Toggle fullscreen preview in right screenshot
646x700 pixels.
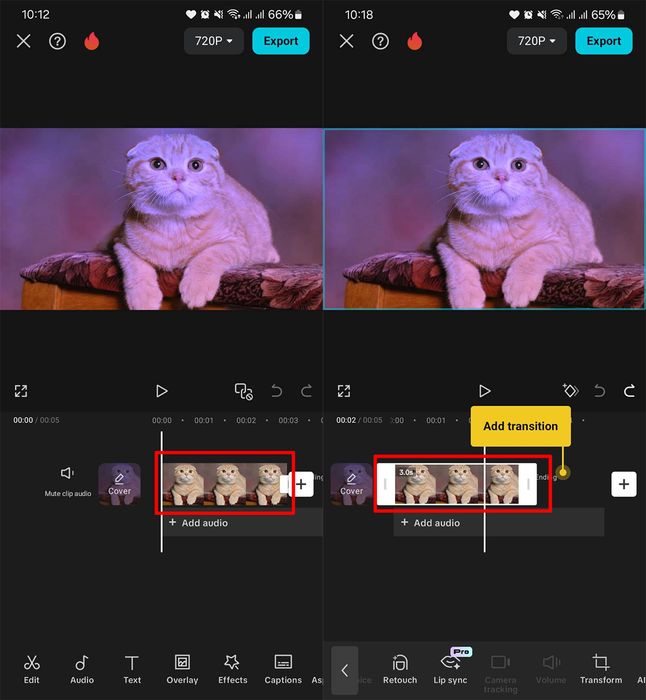(344, 391)
